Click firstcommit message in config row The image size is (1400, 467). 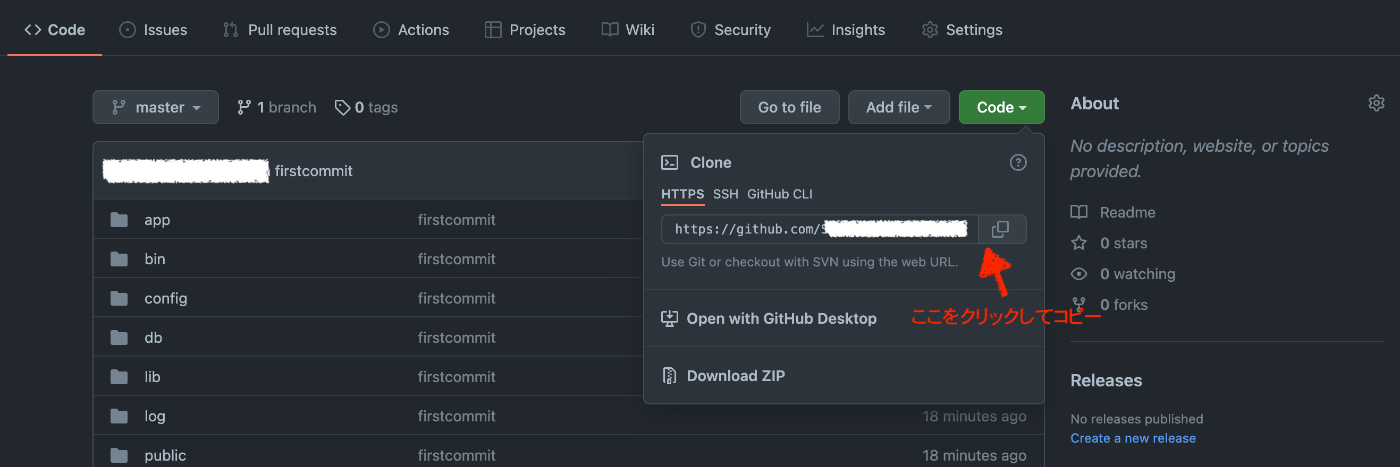457,298
